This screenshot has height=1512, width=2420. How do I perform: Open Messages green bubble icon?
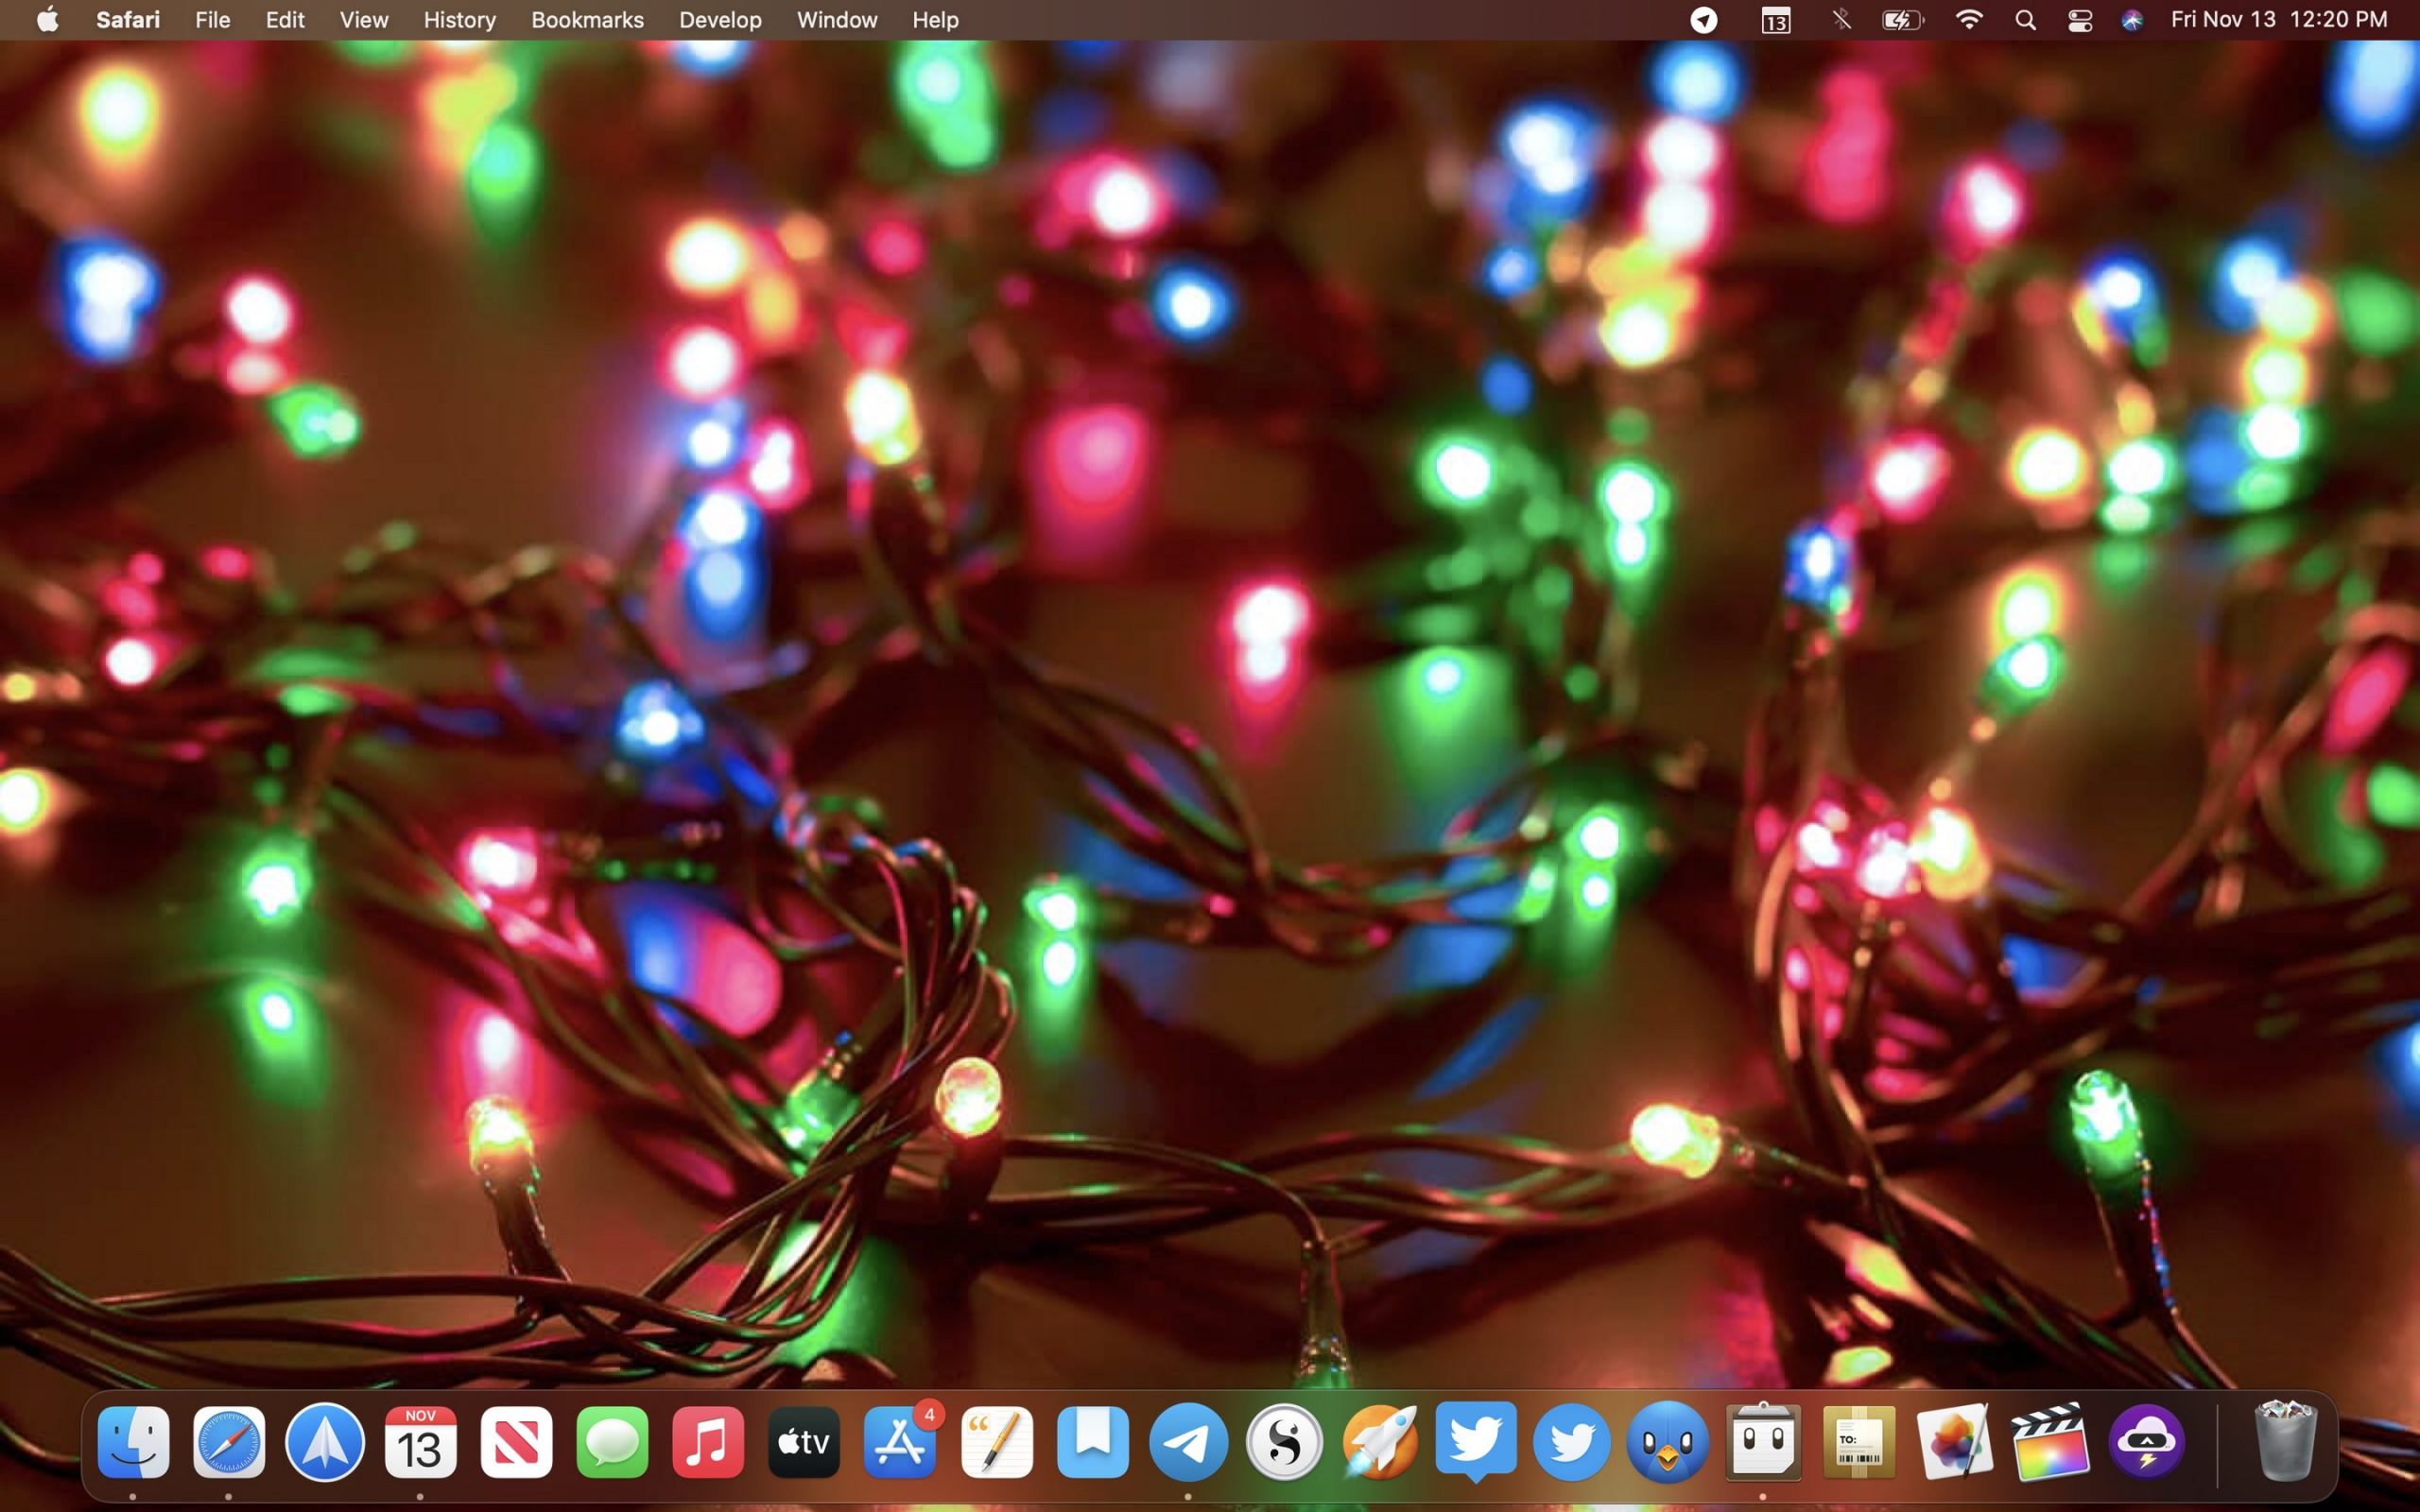tap(613, 1442)
